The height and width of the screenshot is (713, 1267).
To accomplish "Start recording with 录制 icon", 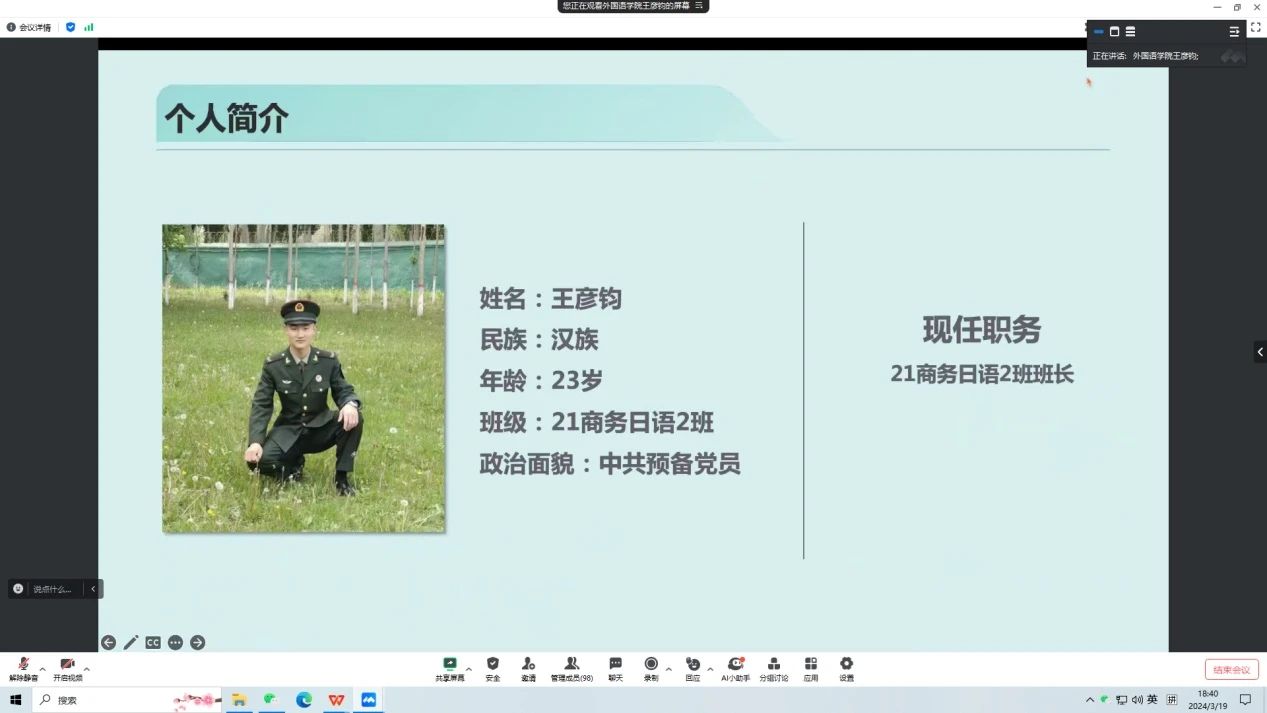I will click(651, 668).
